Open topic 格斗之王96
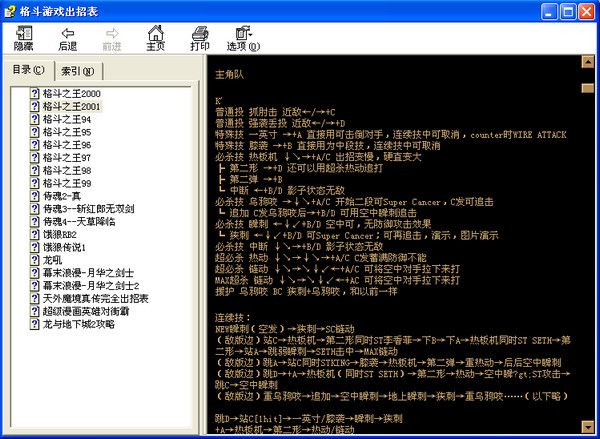Screen dimensions: 600x439 point(67,145)
